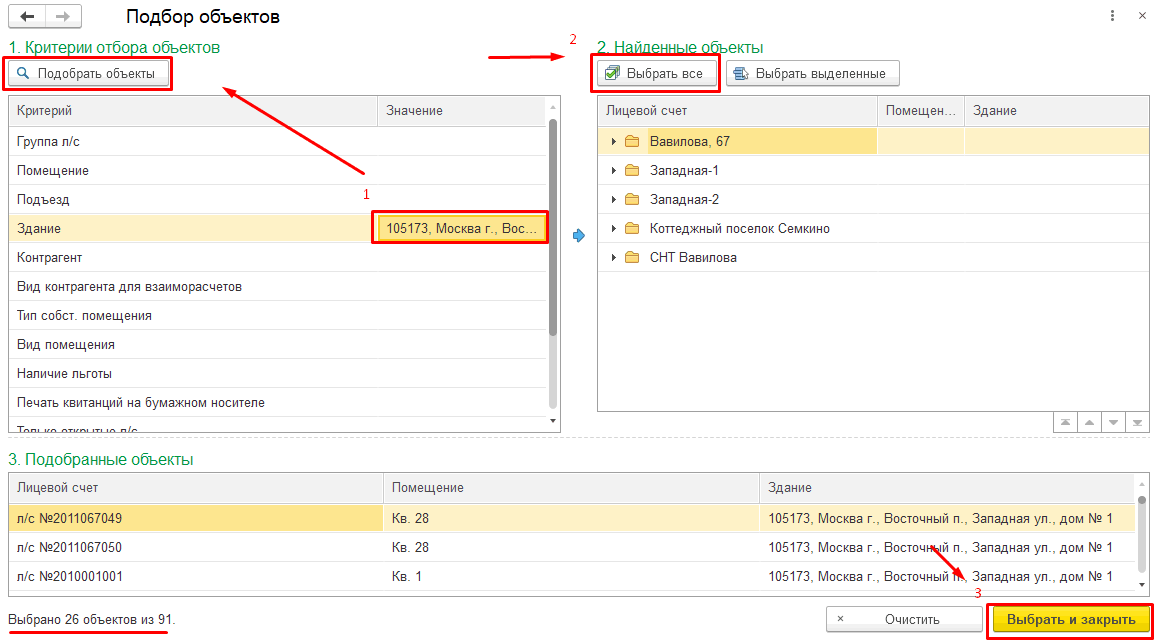Select the Контрагент criterion row
The width and height of the screenshot is (1163, 642).
click(190, 258)
